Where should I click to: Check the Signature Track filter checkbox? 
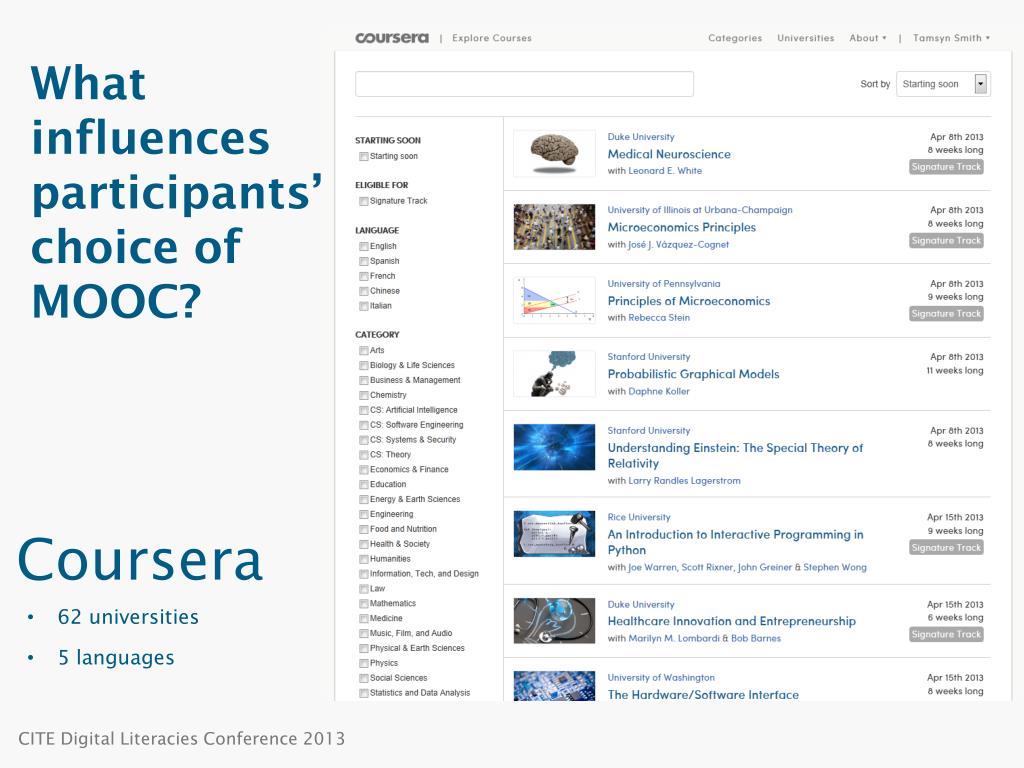tap(363, 201)
